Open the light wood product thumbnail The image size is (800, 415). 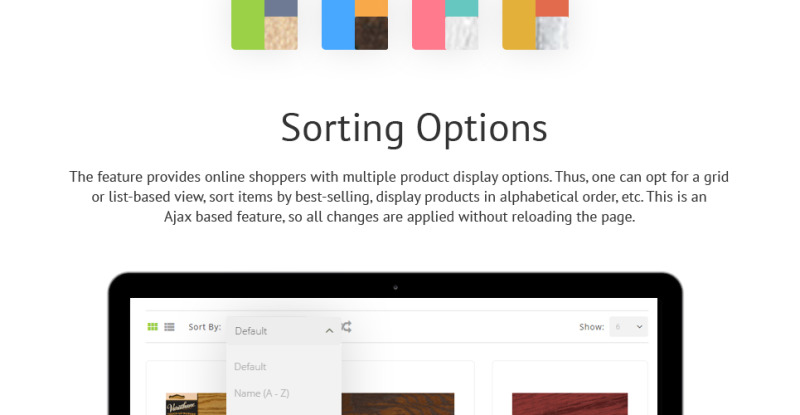(x=196, y=404)
